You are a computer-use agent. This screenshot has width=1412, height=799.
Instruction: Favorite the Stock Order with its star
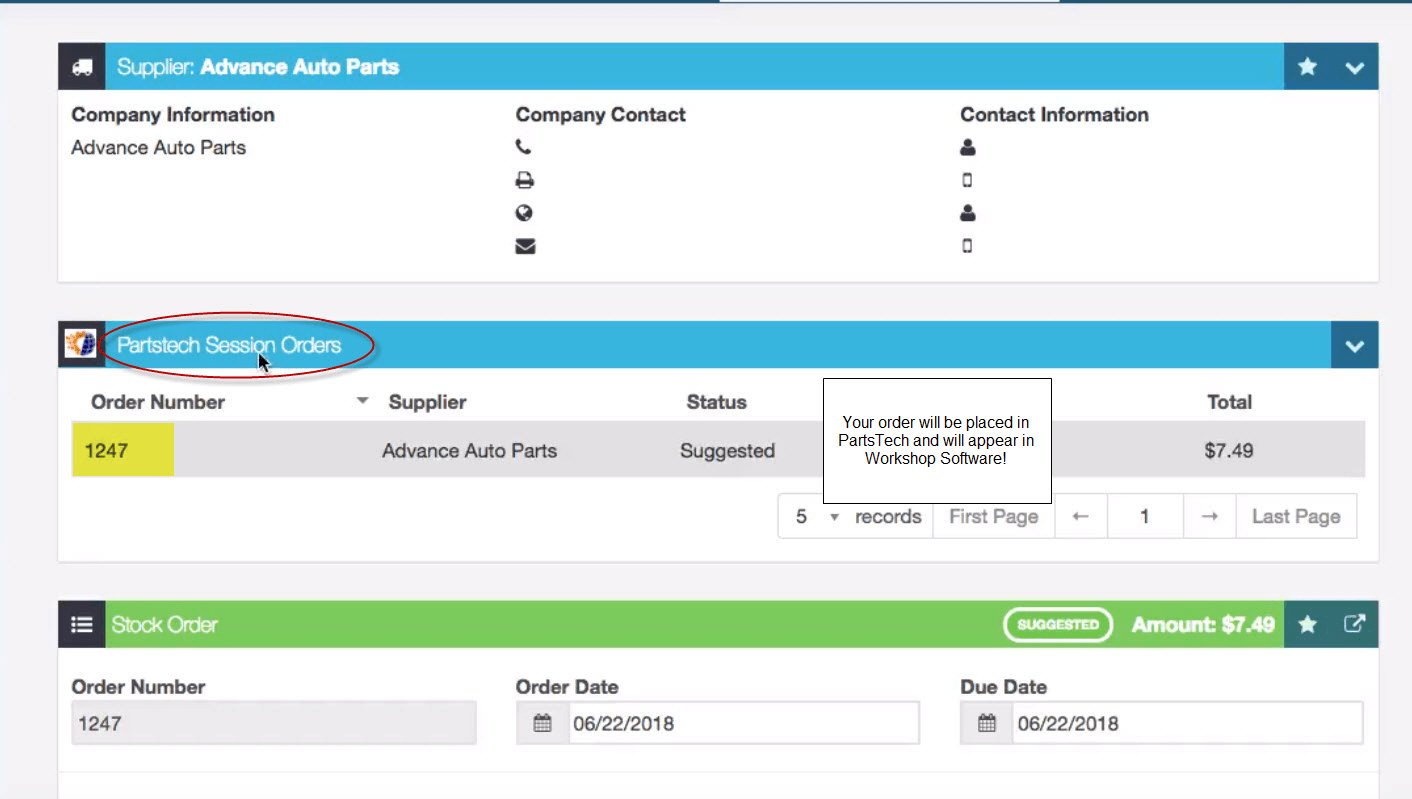click(1307, 624)
